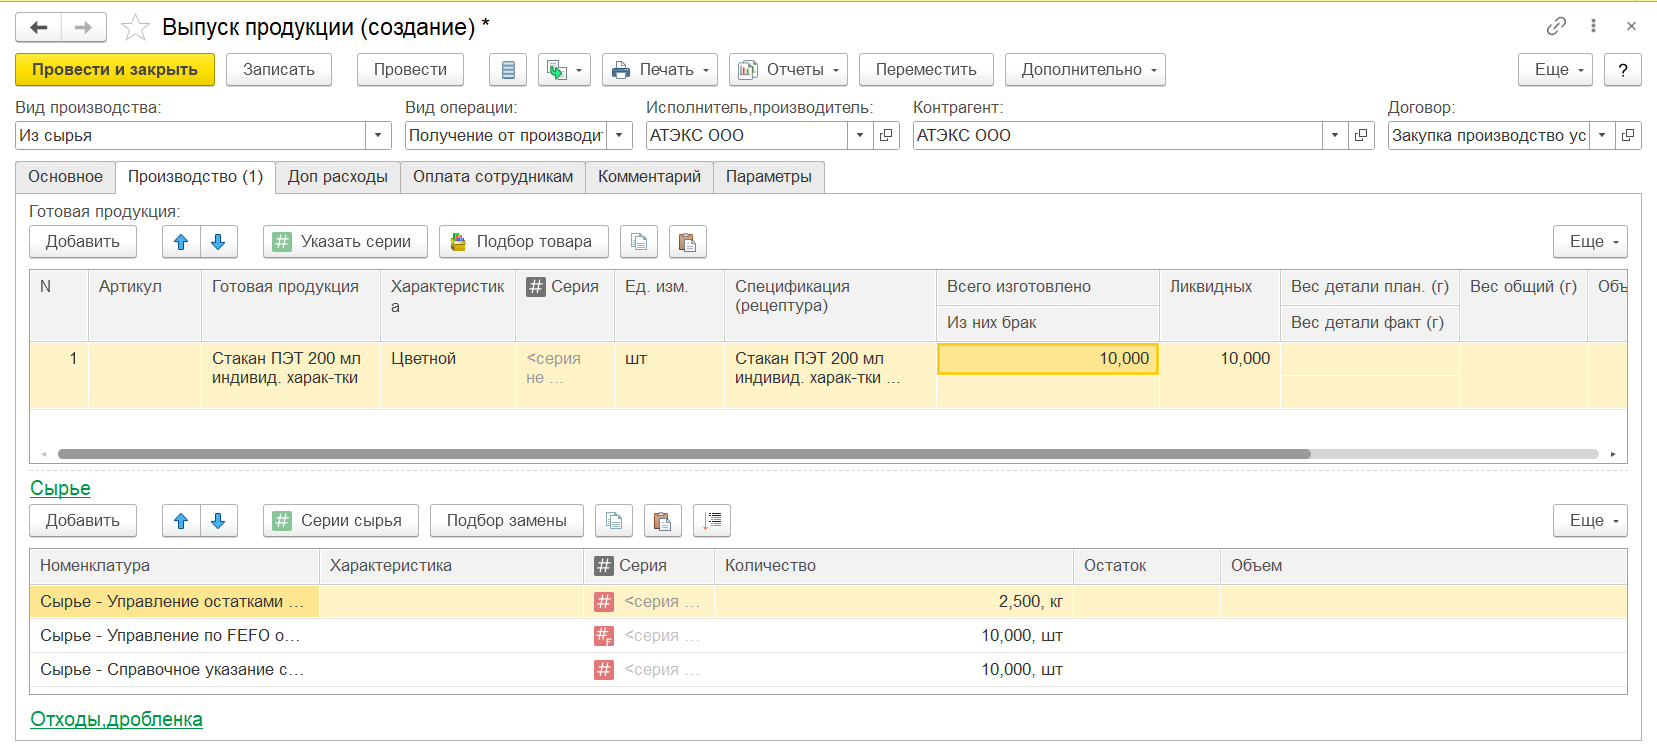Screen dimensions: 1657x748
Task: Expand the Вид производства dropdown
Action: (x=378, y=136)
